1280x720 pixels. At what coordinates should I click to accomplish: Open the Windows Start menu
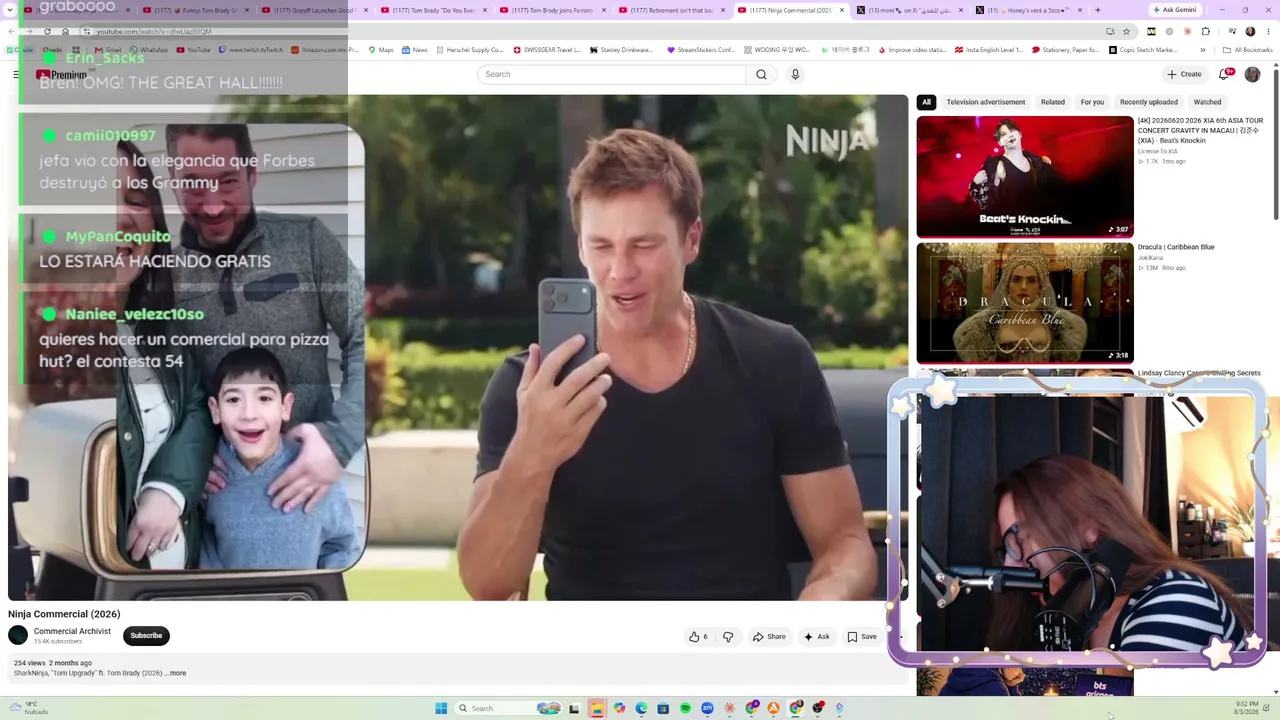point(441,708)
